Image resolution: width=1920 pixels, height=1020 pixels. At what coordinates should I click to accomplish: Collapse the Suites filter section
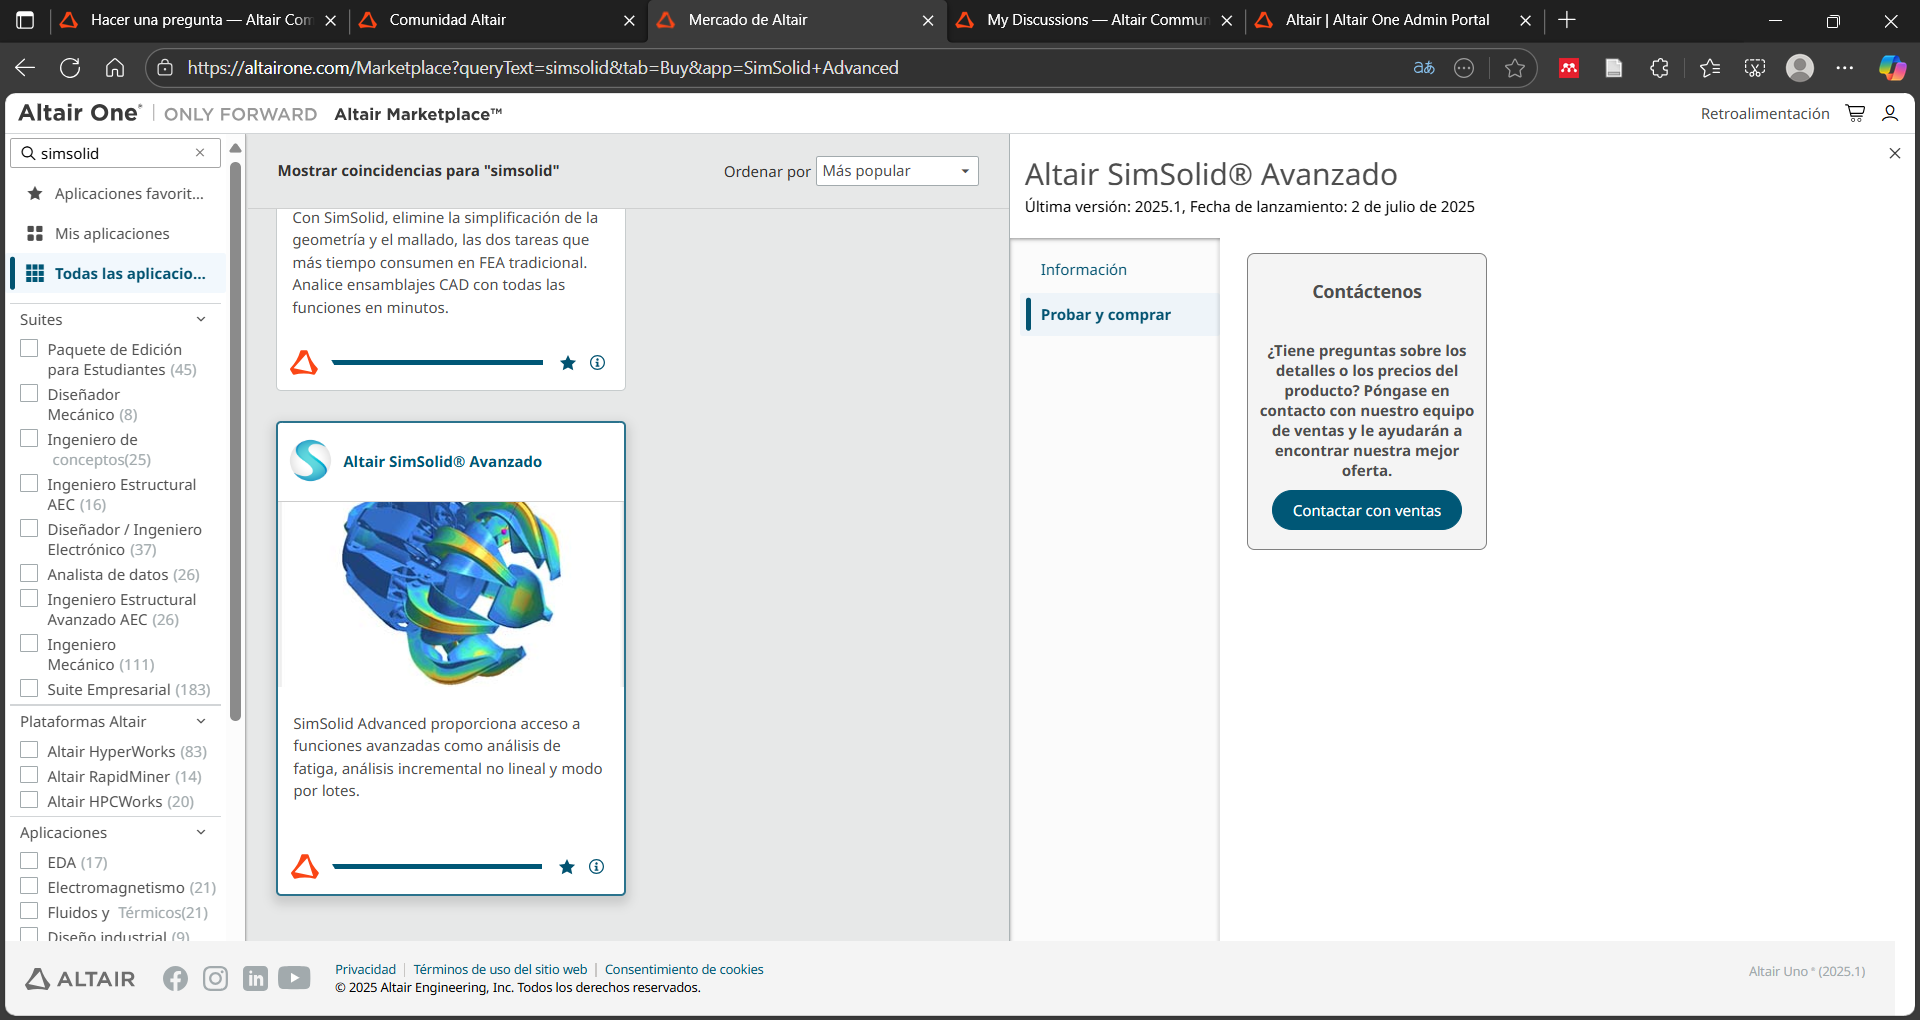(201, 320)
